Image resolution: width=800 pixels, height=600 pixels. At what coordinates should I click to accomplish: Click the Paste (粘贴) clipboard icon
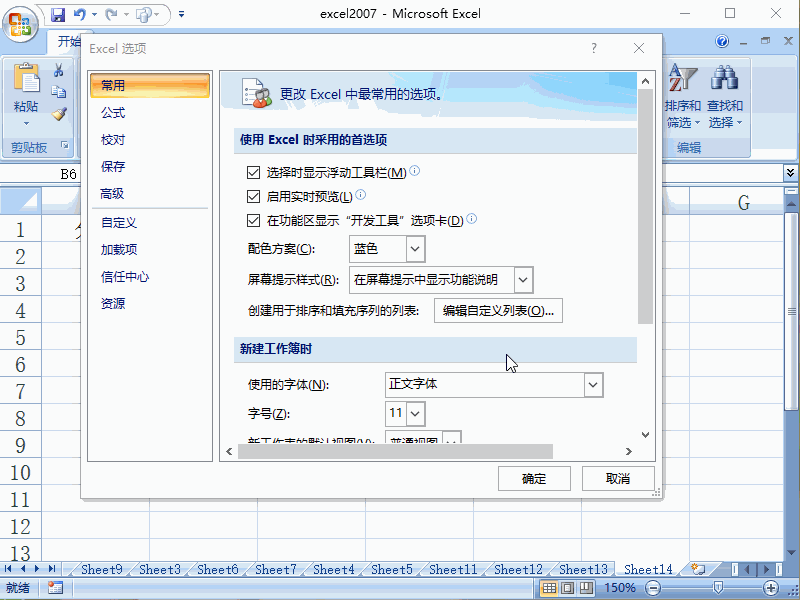point(27,78)
